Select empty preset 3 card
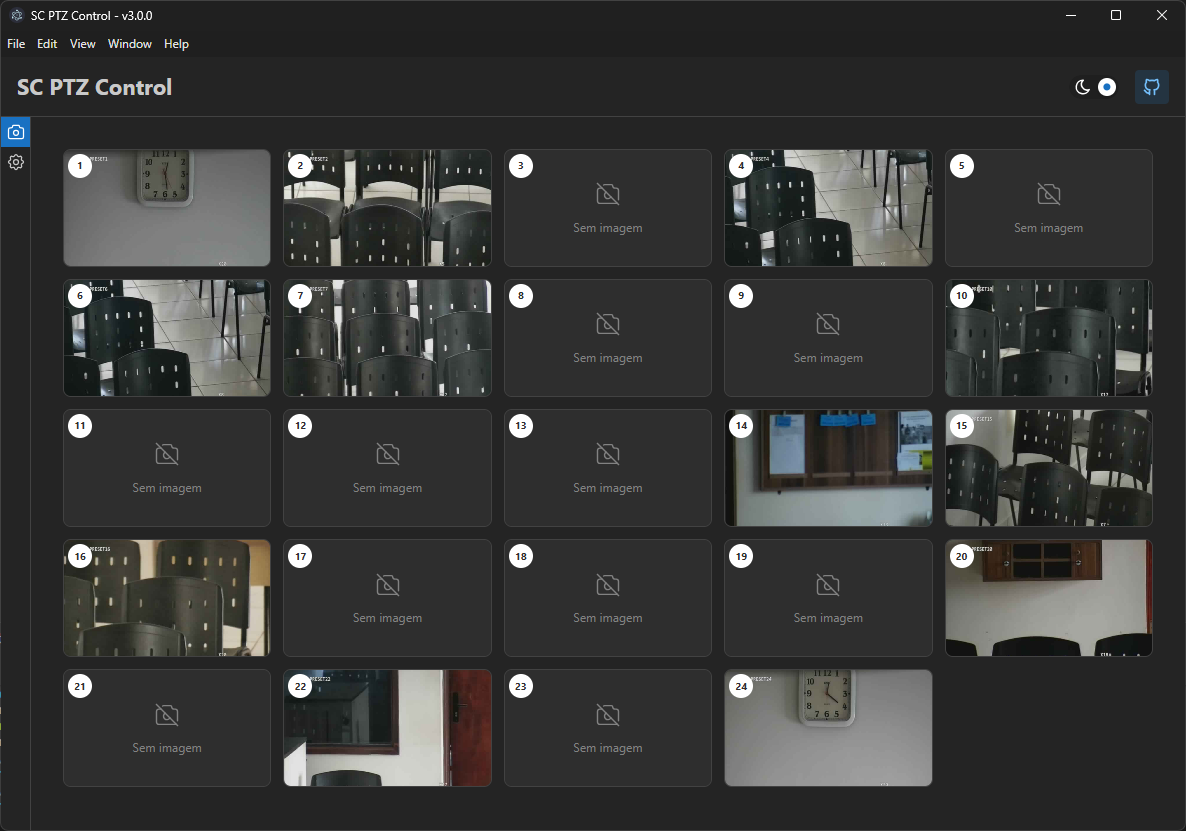Image resolution: width=1186 pixels, height=831 pixels. coord(607,208)
